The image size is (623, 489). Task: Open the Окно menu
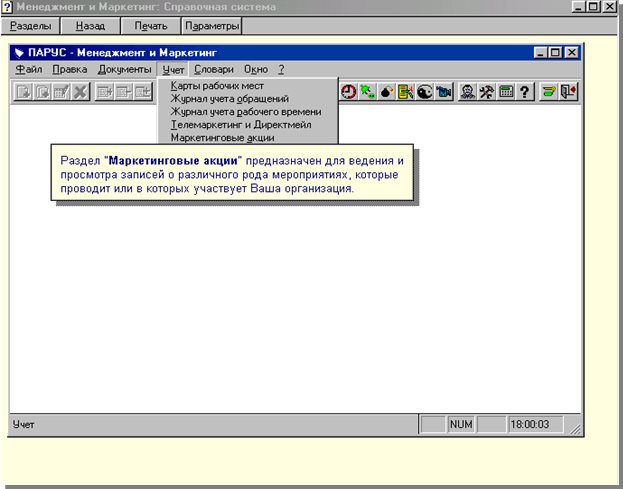(256, 70)
